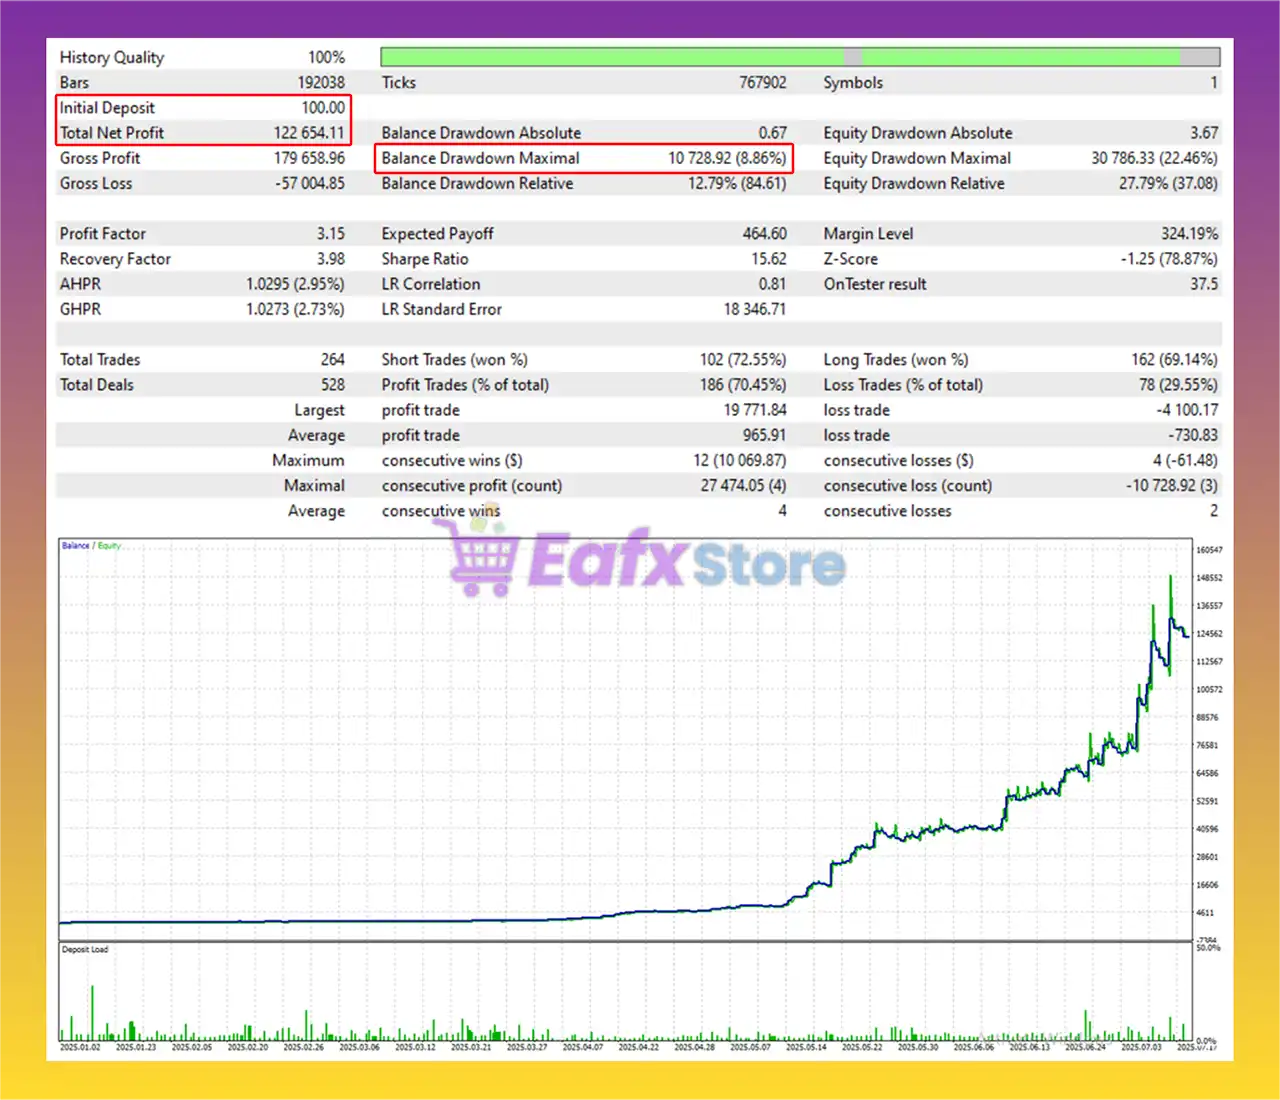Click the Balance Drawdown Maximal row label

coord(480,158)
